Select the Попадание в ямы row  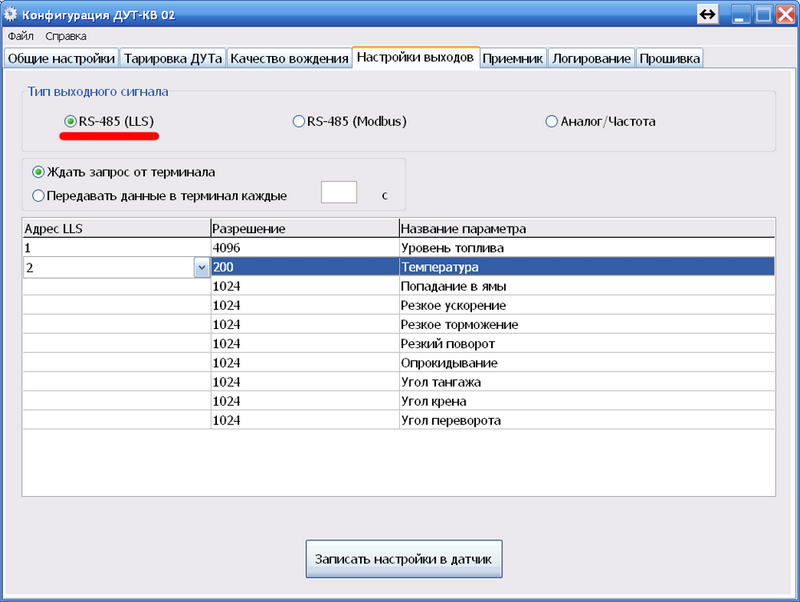pos(398,286)
